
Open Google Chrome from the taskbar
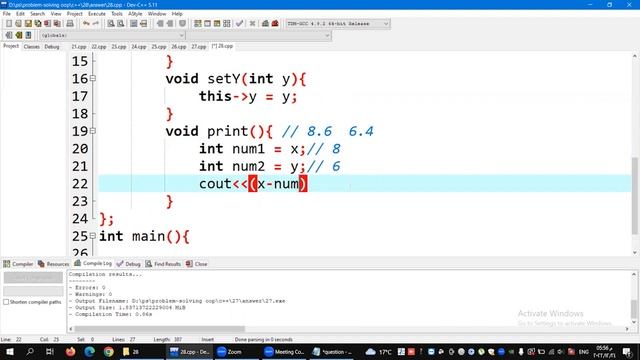[109, 351]
